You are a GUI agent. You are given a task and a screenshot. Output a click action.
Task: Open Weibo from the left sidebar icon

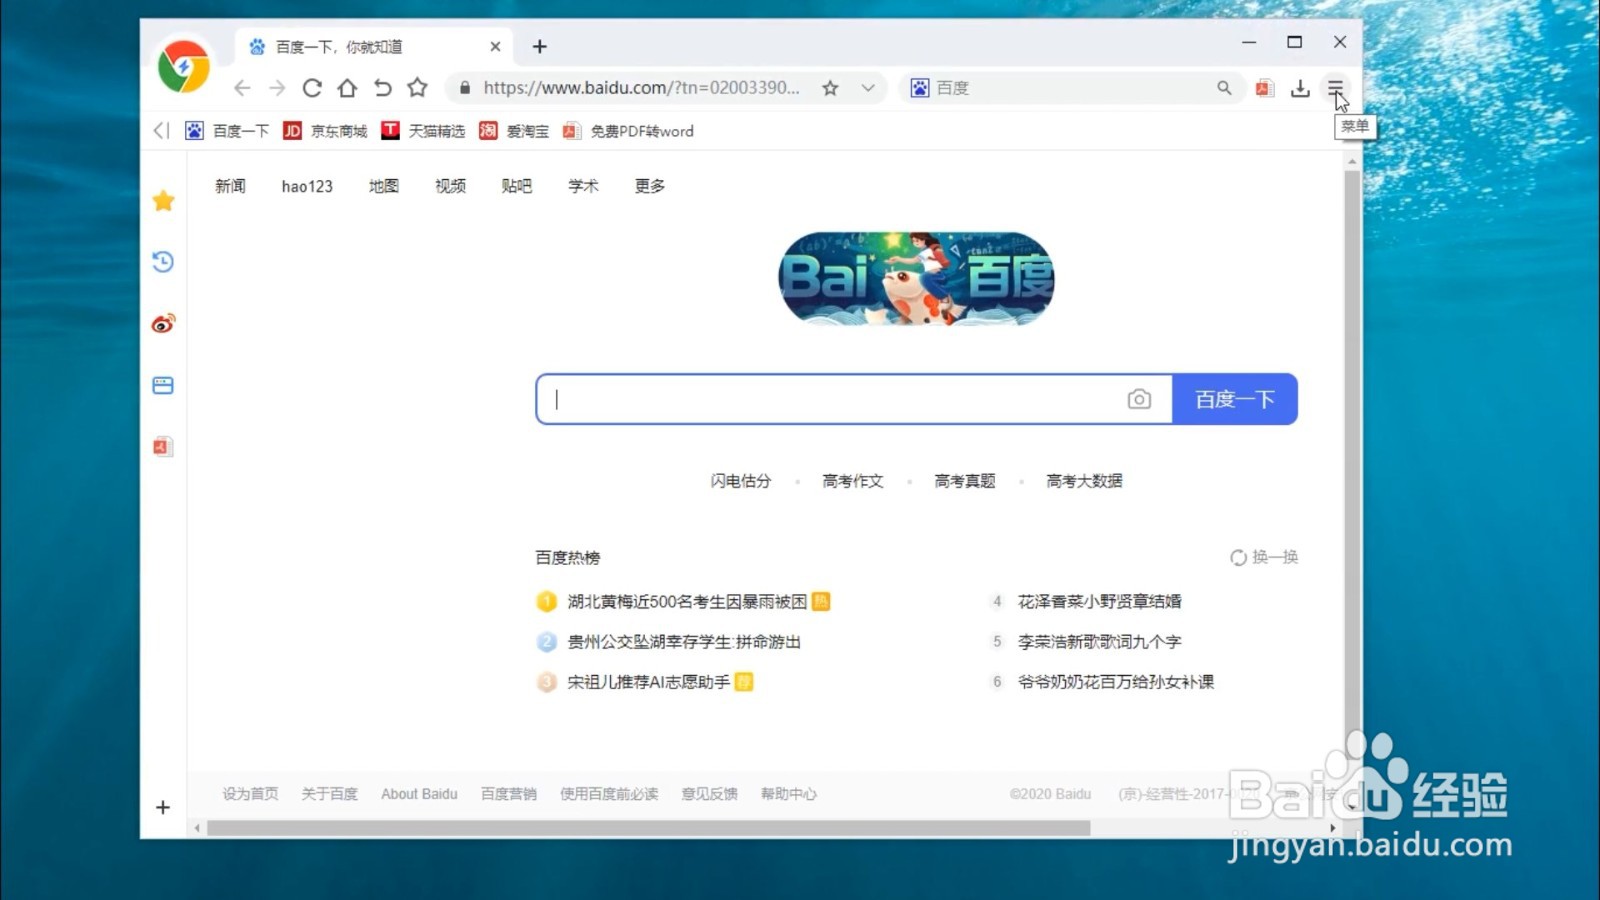pos(162,323)
